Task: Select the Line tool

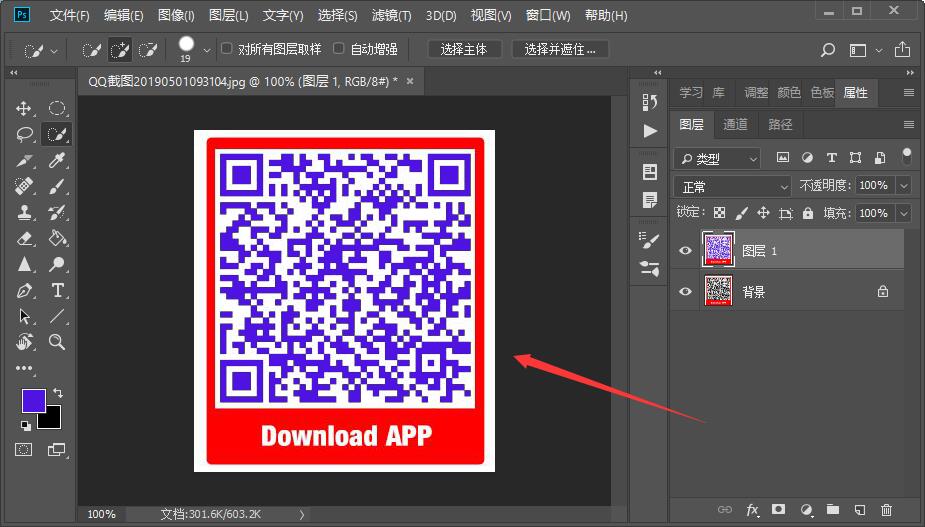Action: click(x=57, y=316)
